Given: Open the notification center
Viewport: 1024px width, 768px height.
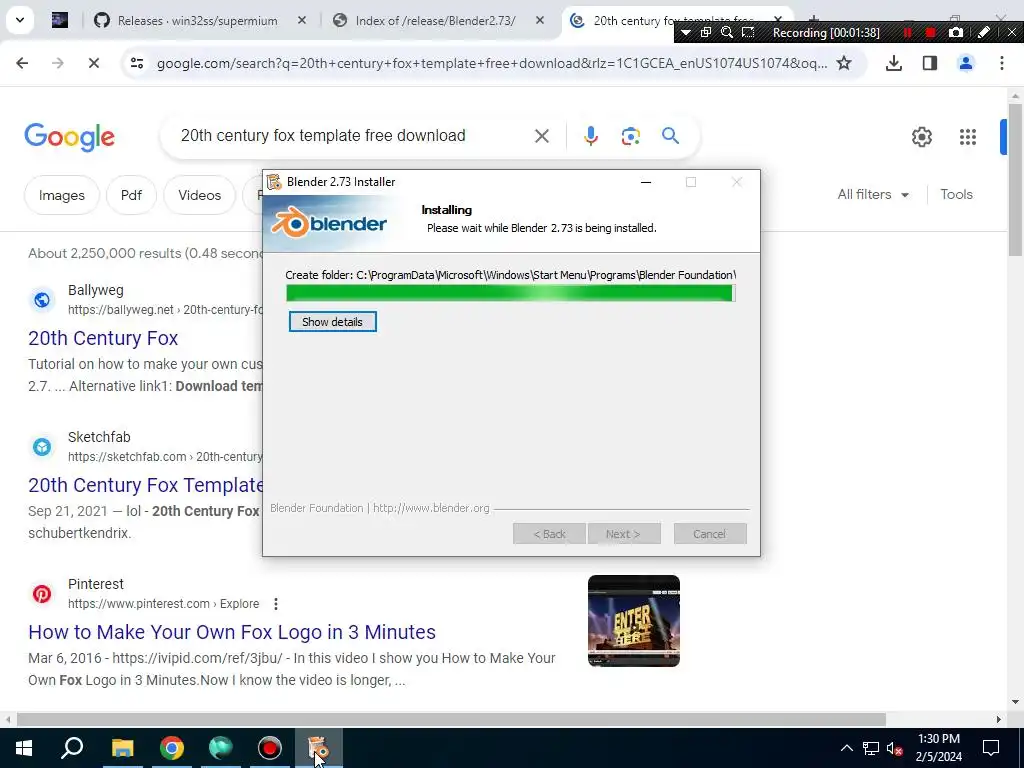Looking at the screenshot, I should [x=991, y=748].
